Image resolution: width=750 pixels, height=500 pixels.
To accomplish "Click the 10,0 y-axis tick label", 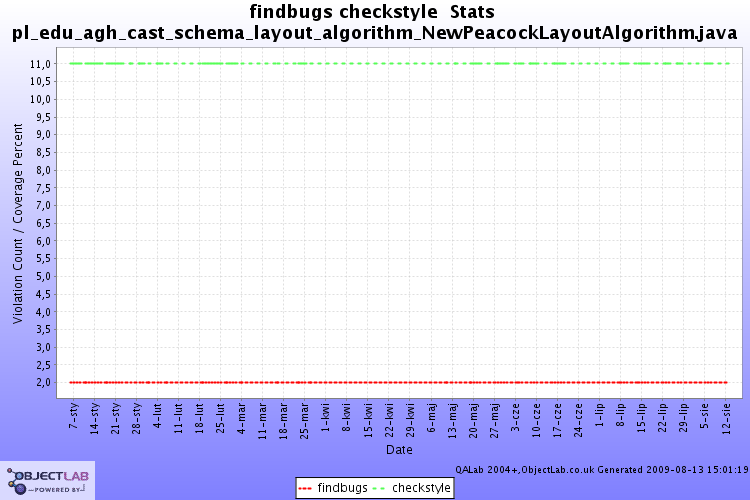I will (41, 100).
